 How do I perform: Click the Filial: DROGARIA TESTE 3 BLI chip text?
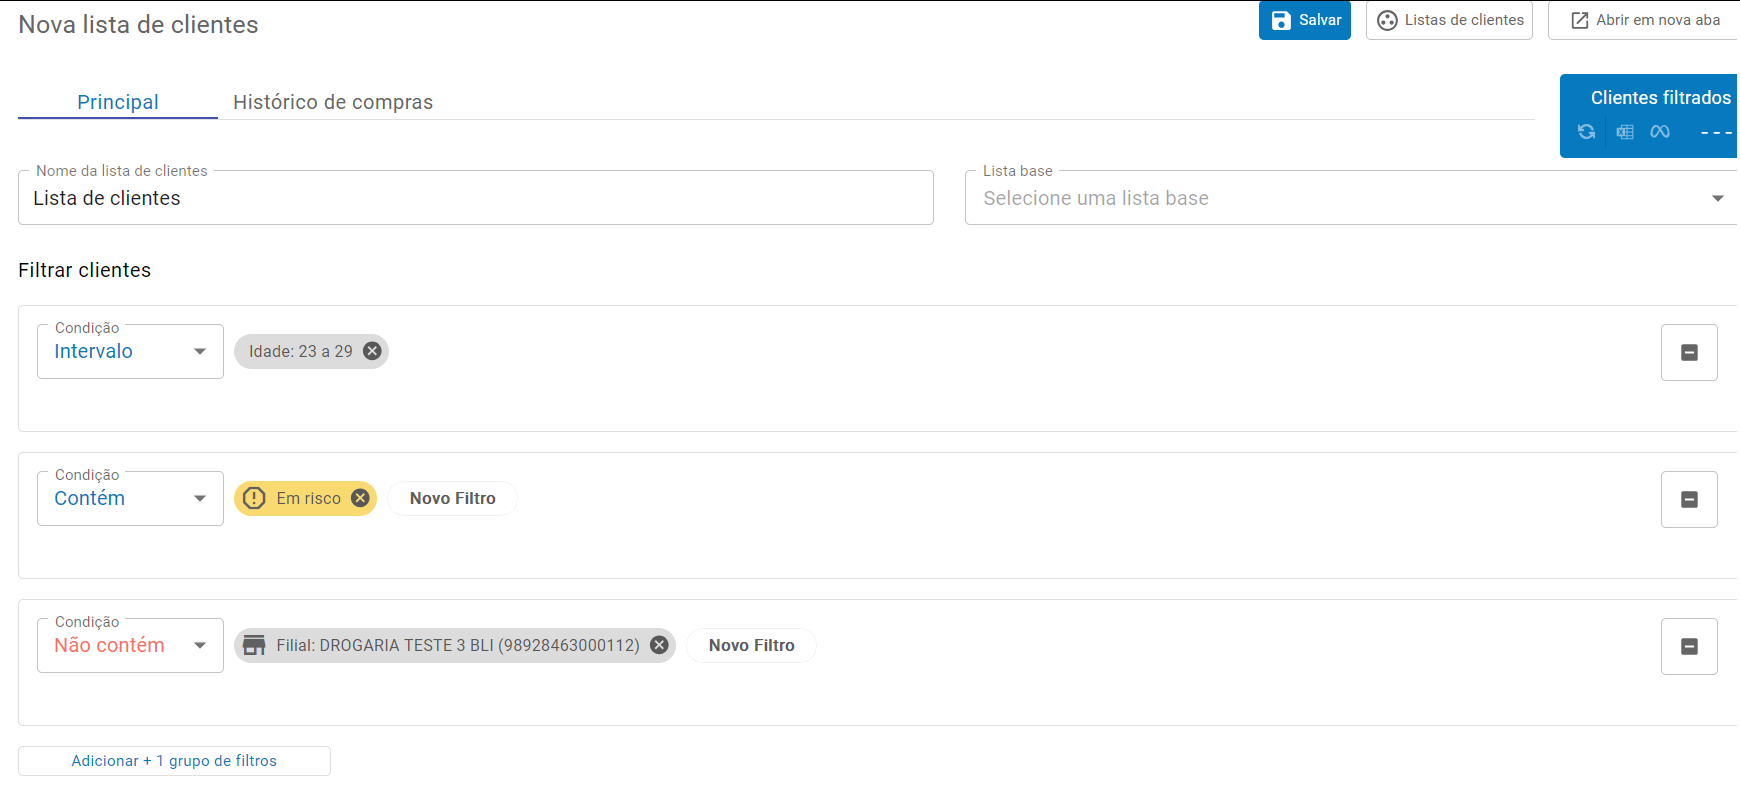(x=458, y=645)
